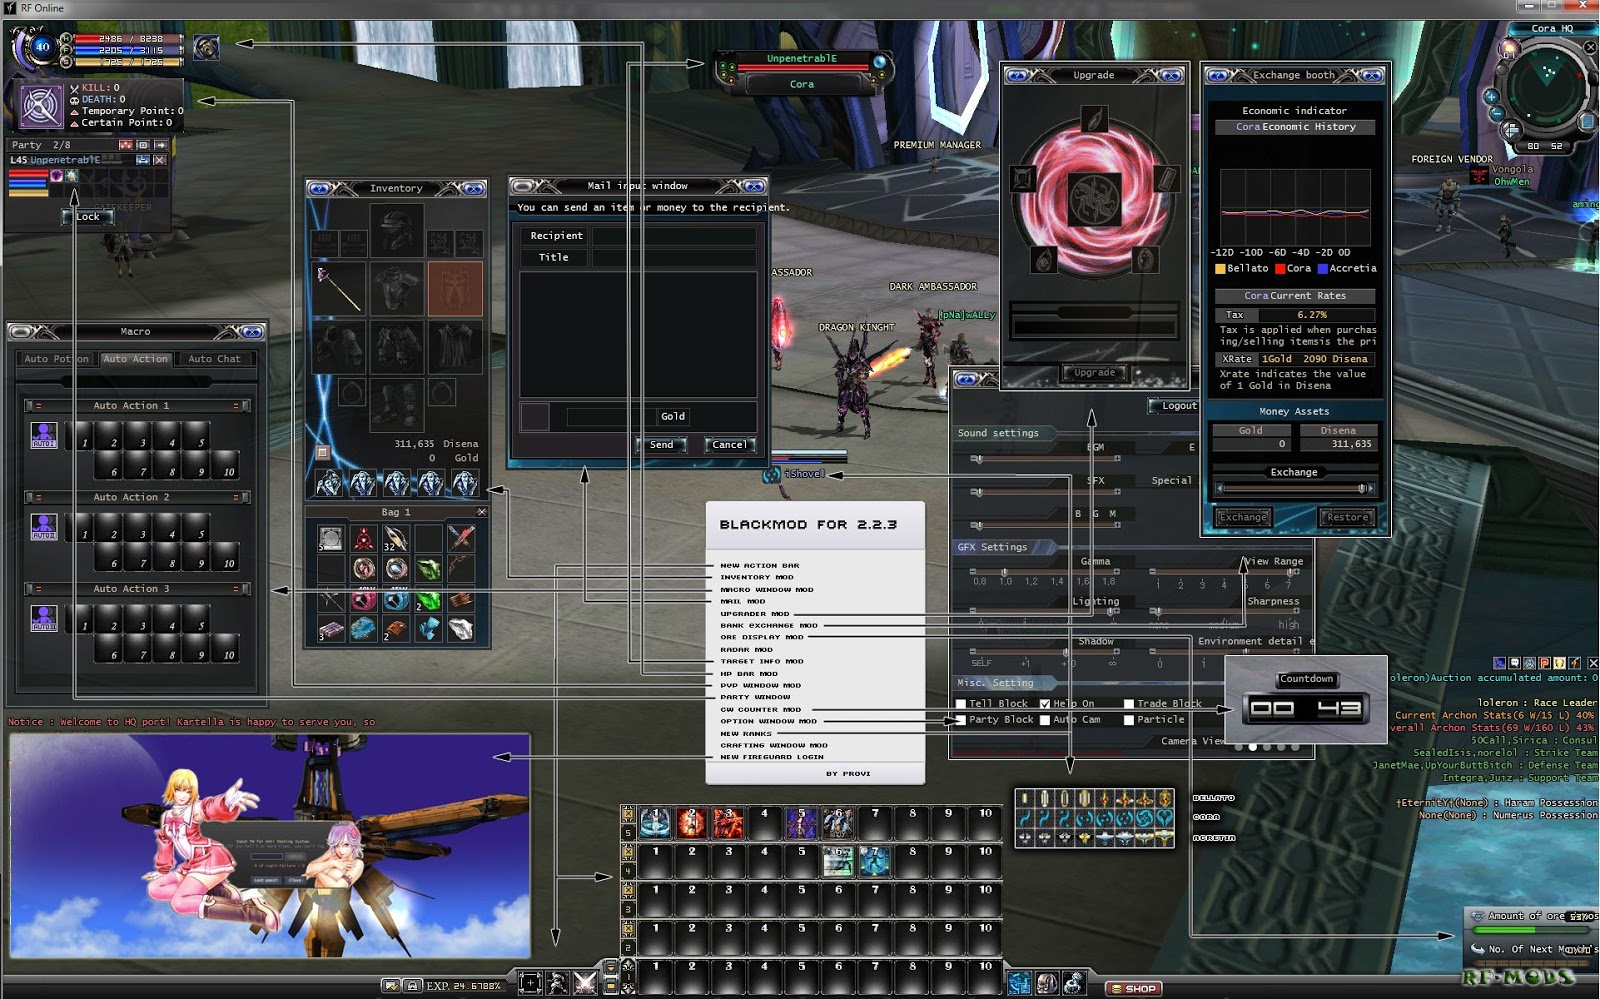
Task: Click Cancel in Mail input window
Action: [729, 445]
